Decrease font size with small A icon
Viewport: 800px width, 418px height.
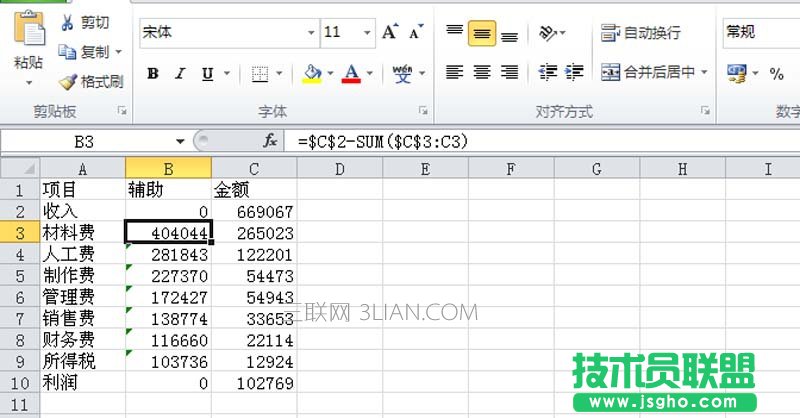click(x=416, y=32)
